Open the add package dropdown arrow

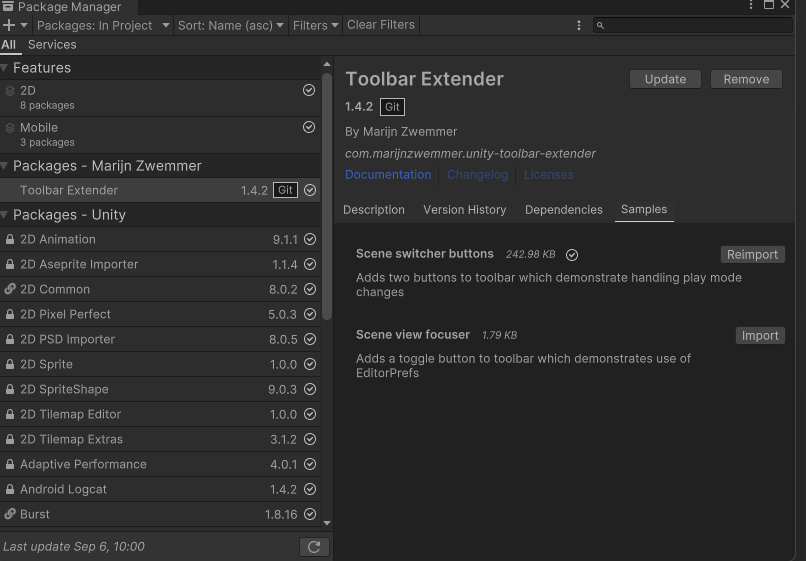coord(24,25)
